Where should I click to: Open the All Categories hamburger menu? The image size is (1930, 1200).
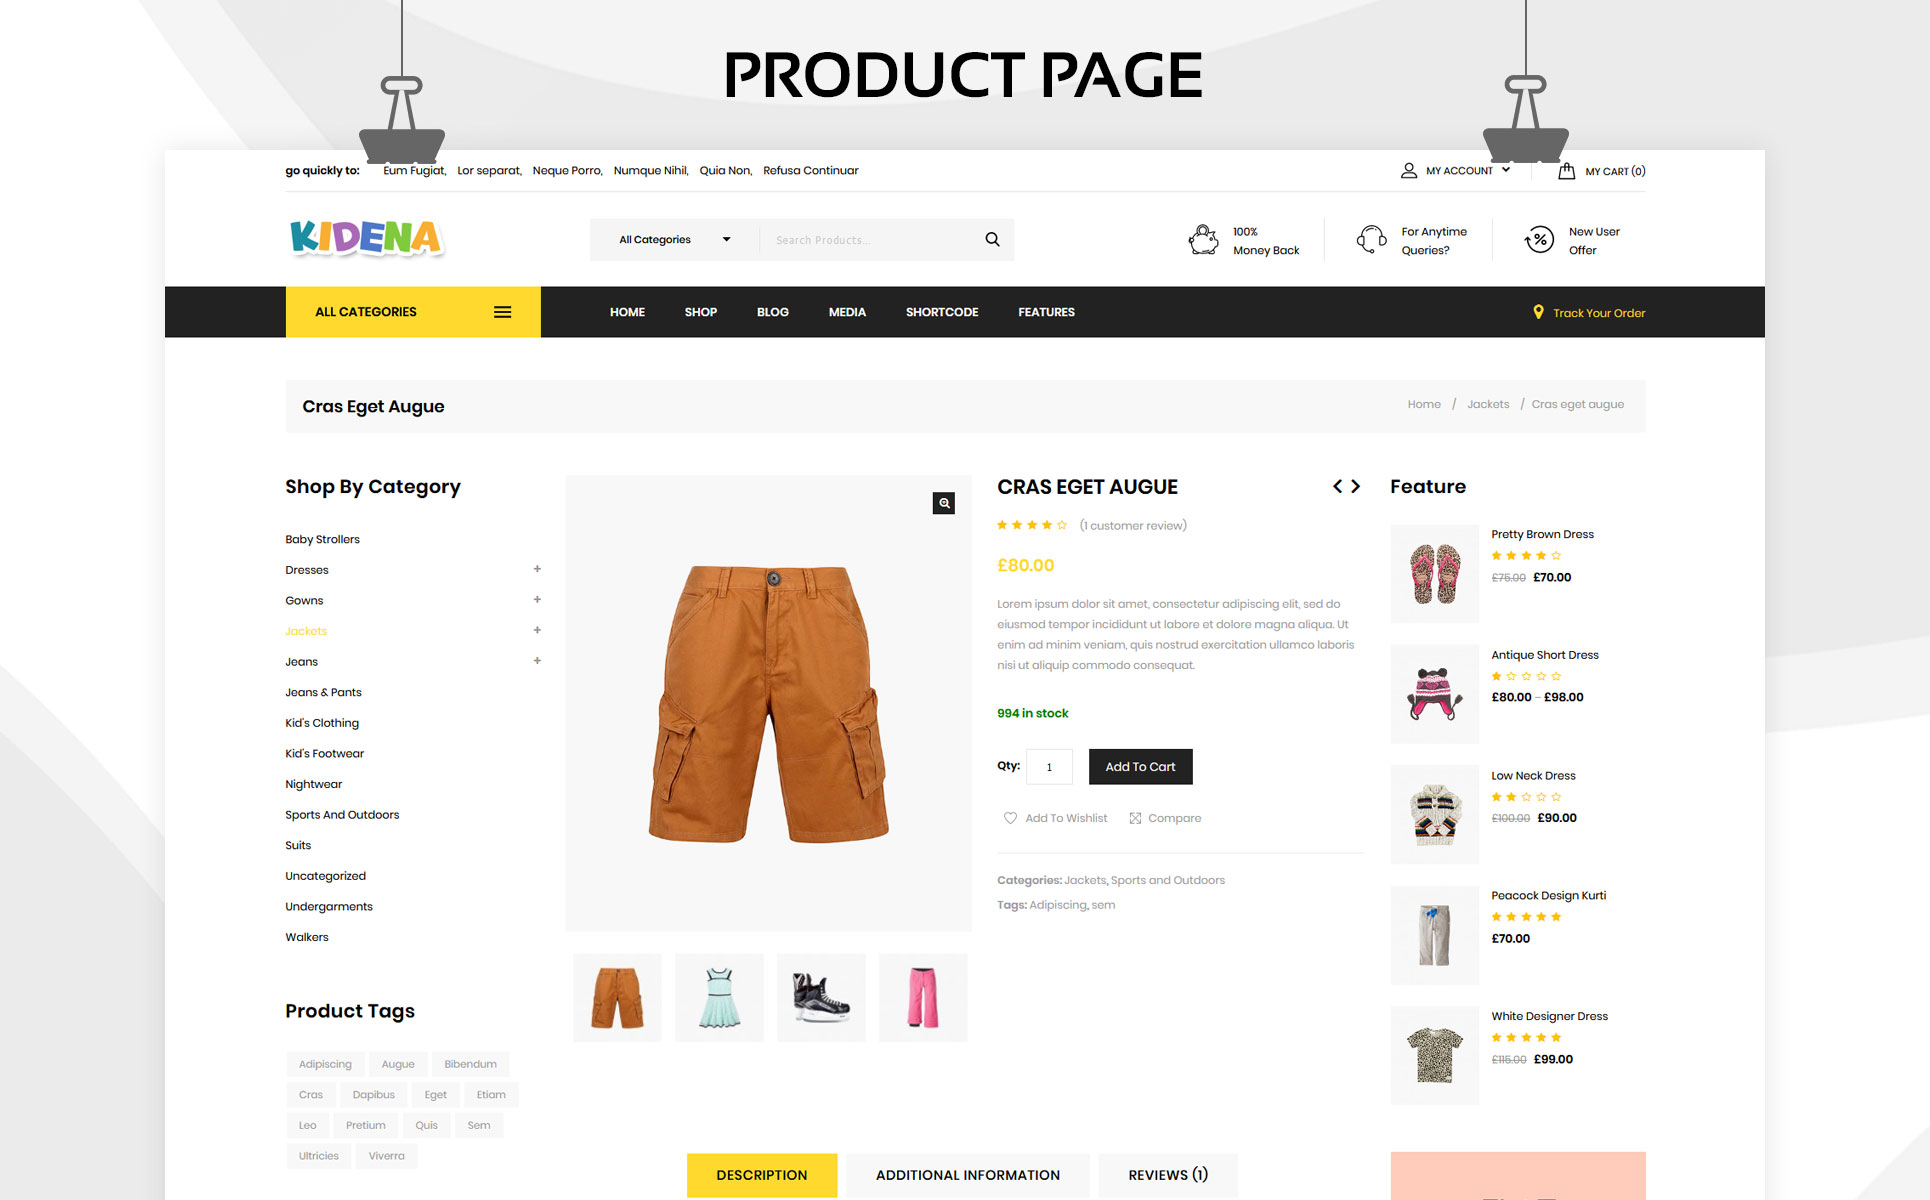[502, 312]
